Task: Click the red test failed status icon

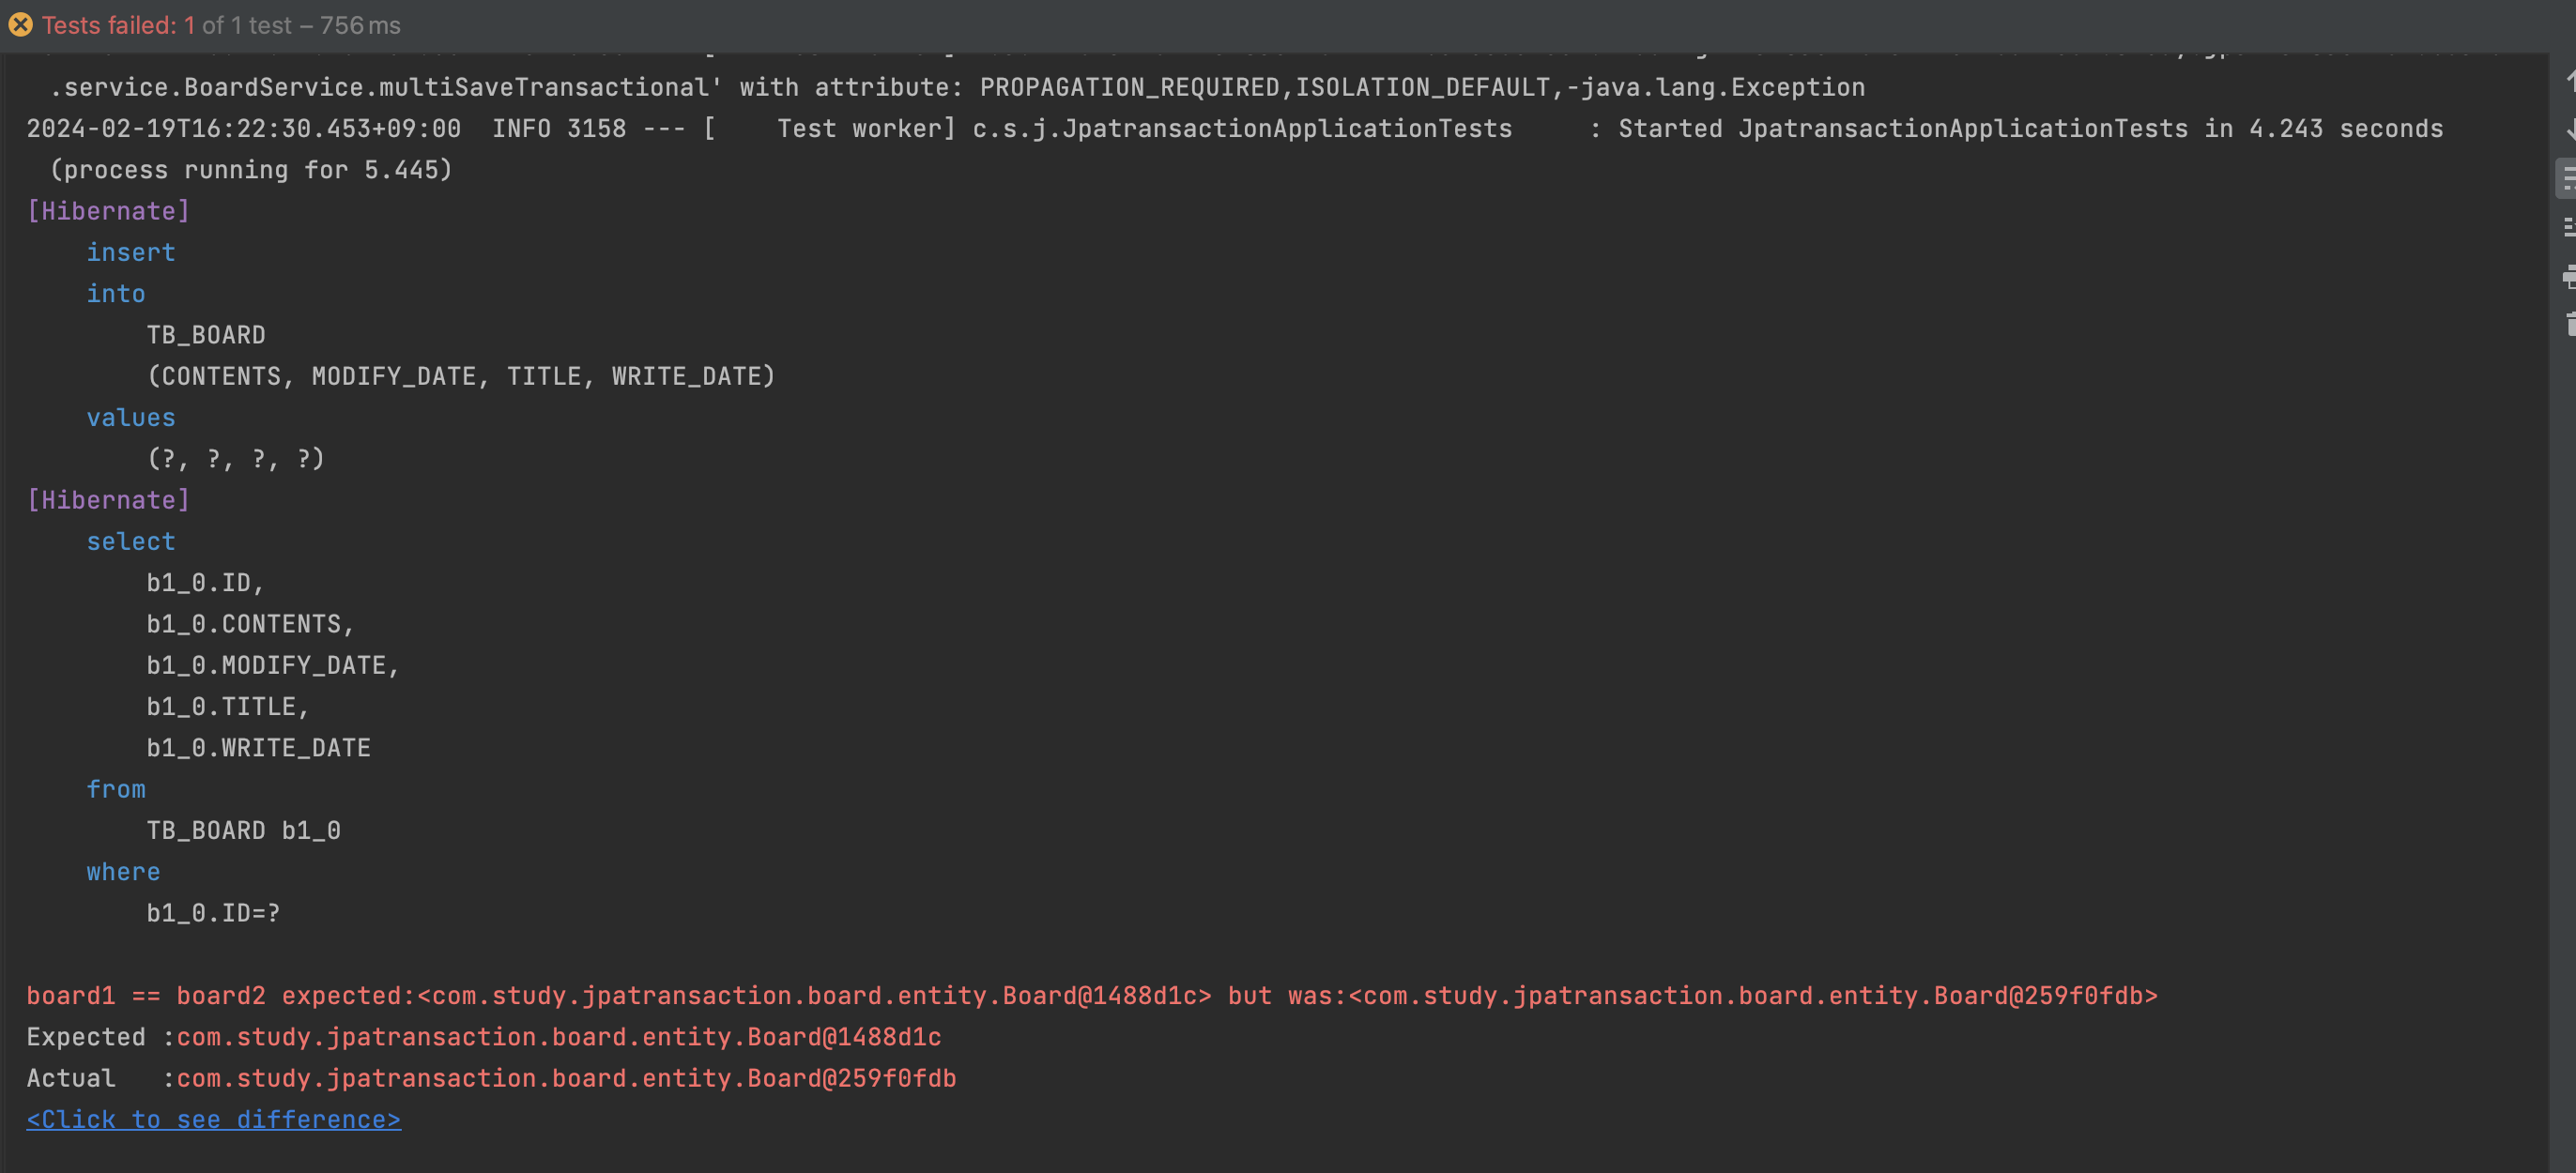Action: [x=20, y=25]
